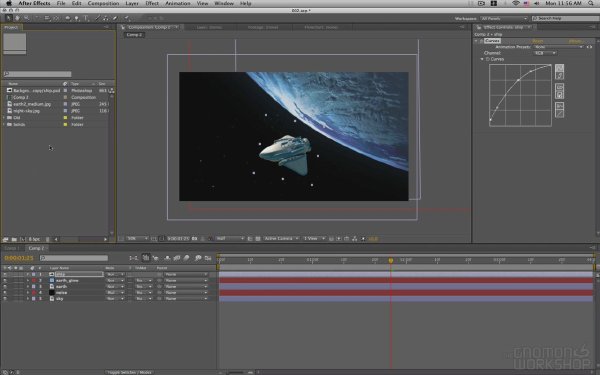Click the Open curve file icon
Image resolution: width=600 pixels, height=375 pixels.
click(559, 87)
